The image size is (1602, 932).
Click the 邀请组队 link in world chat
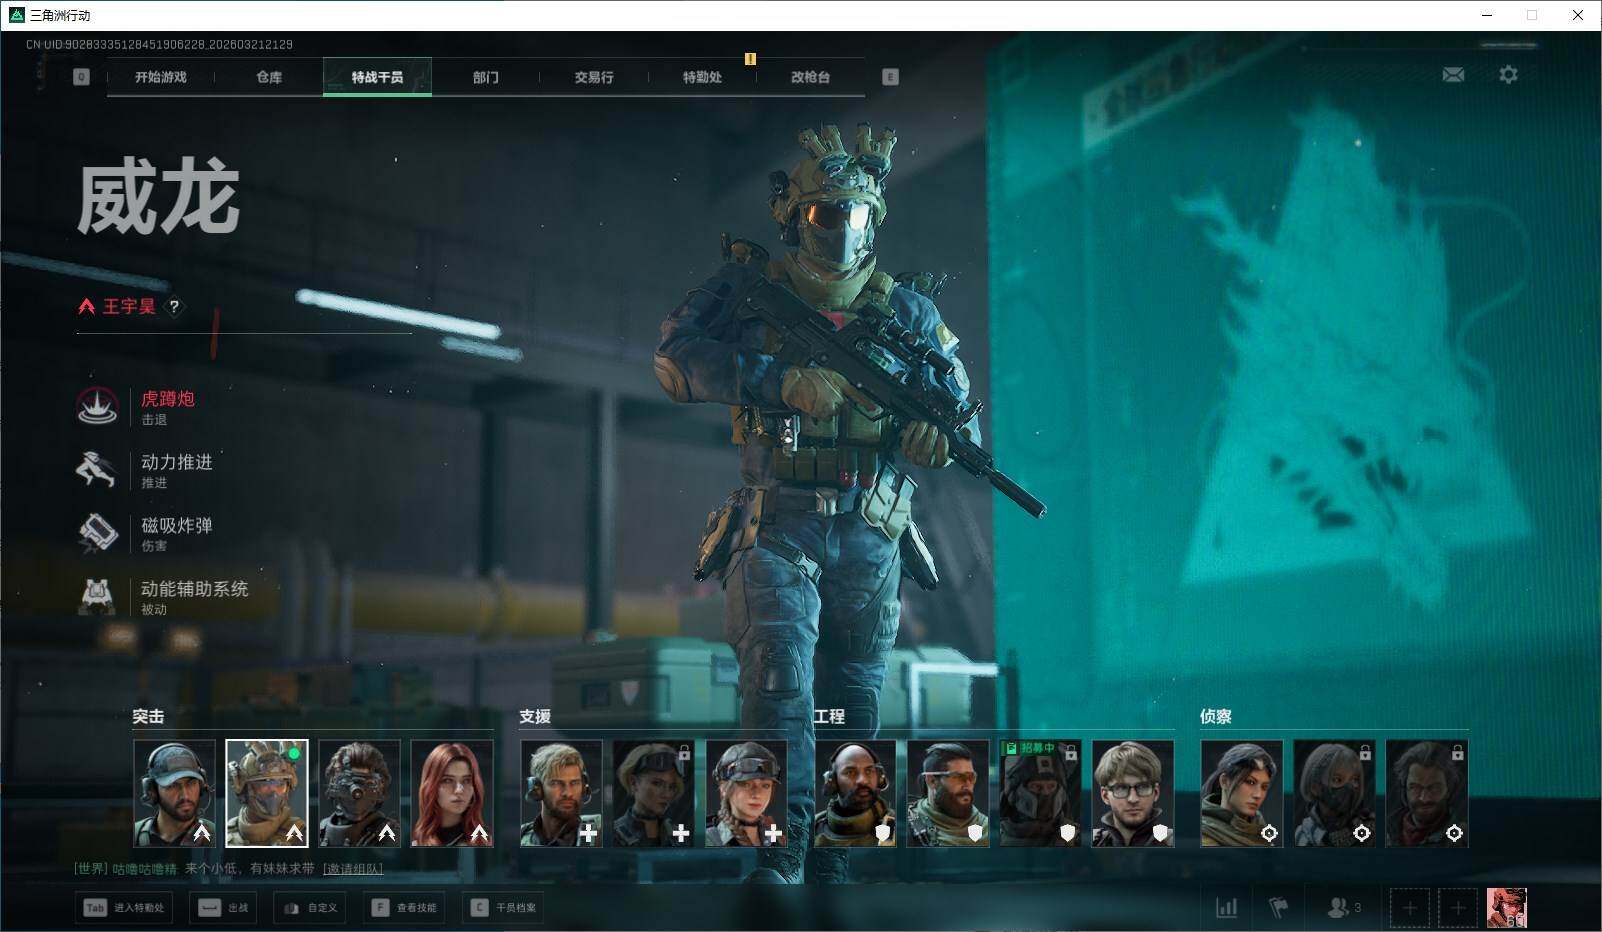pos(353,869)
